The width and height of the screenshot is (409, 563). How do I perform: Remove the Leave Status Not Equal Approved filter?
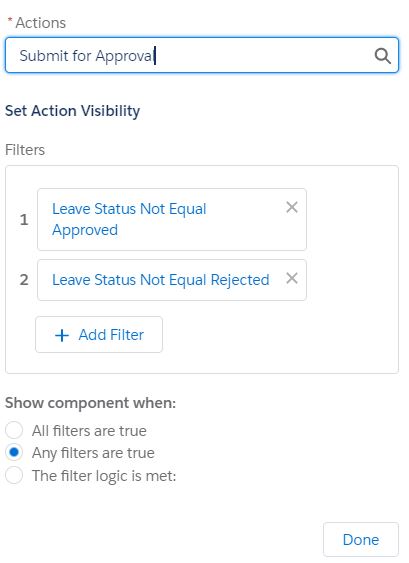pyautogui.click(x=292, y=207)
